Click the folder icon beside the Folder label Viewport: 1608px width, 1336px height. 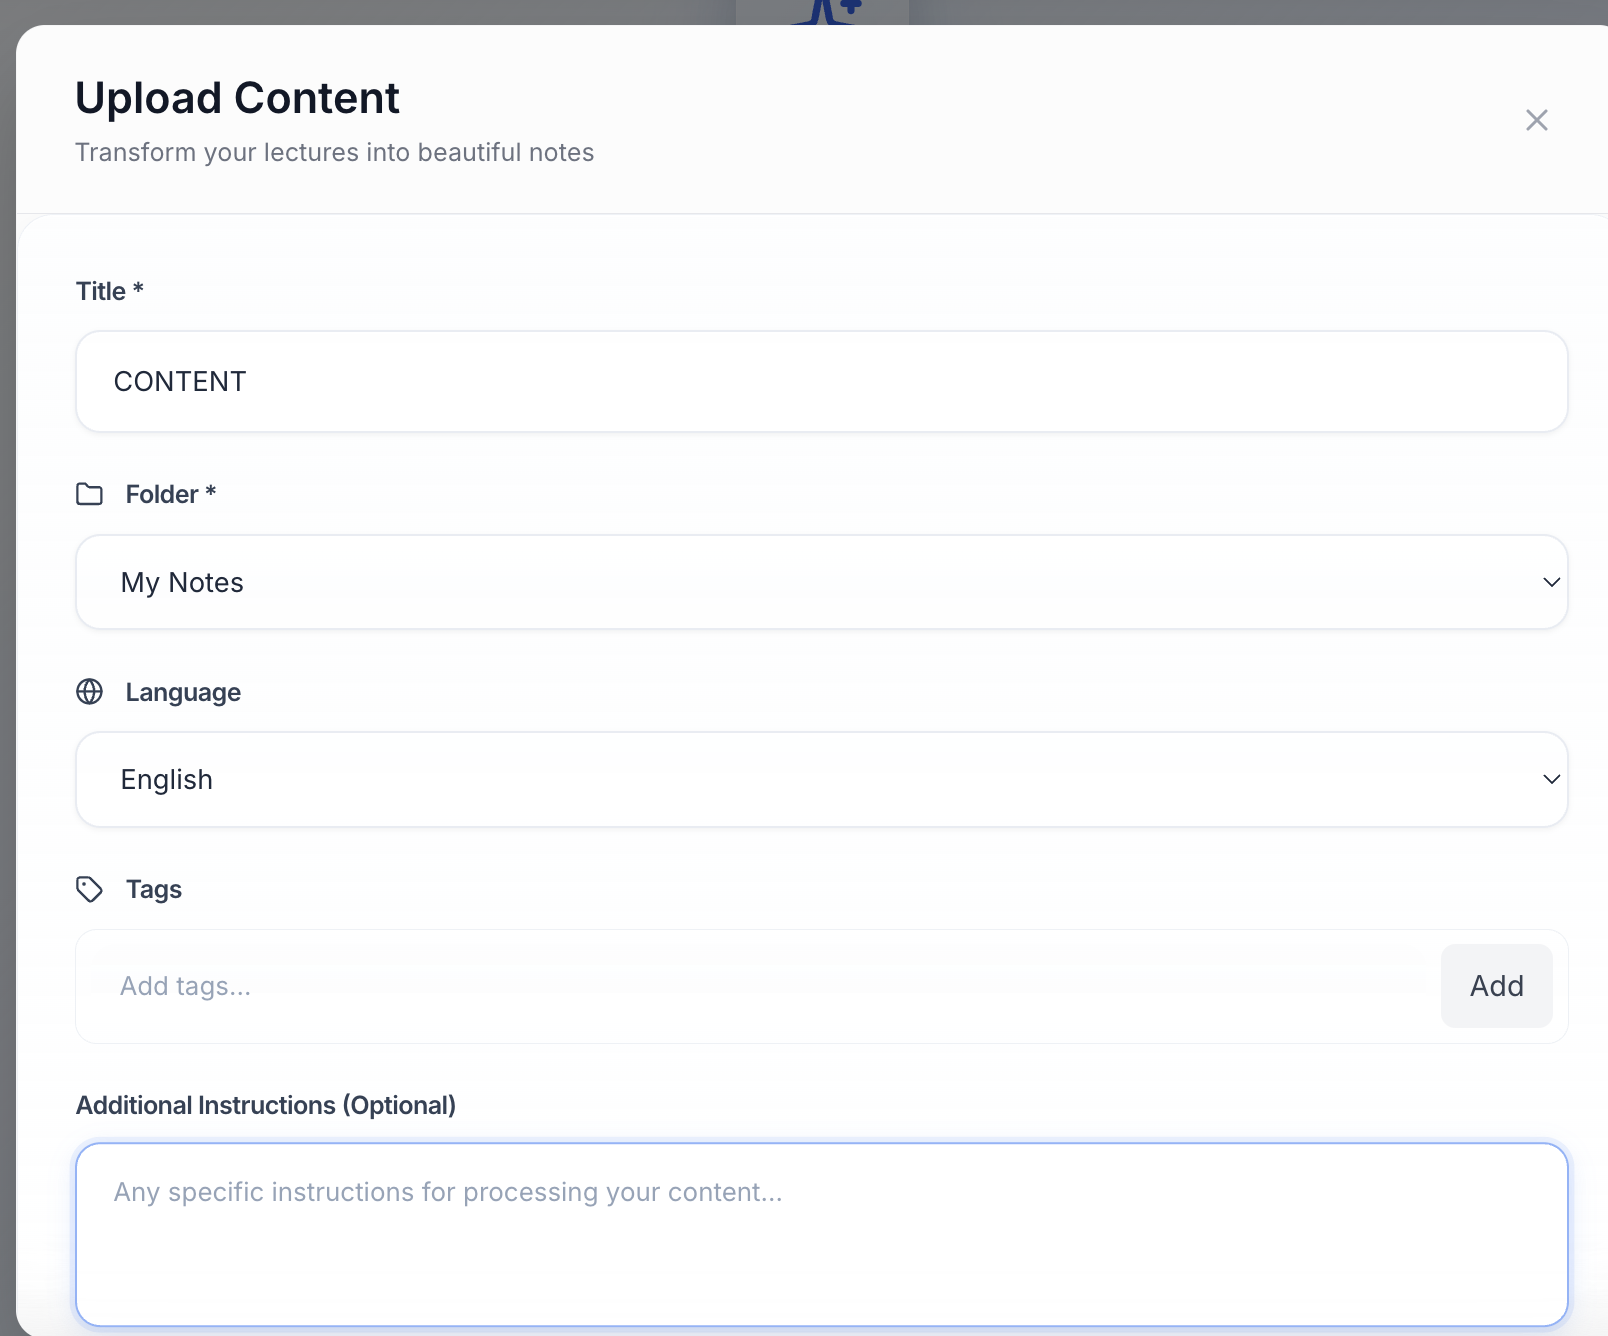tap(89, 494)
